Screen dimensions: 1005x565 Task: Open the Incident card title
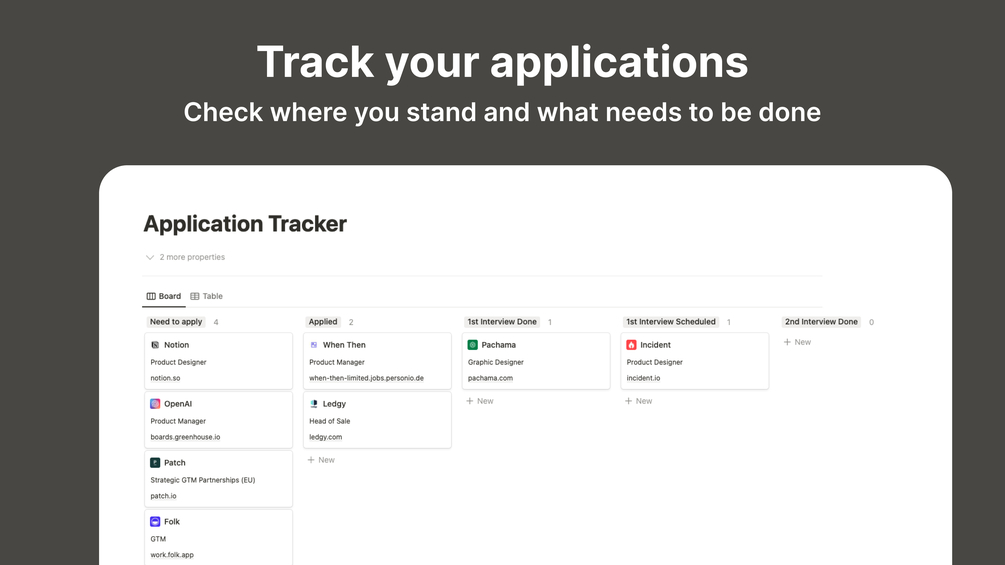pos(655,345)
